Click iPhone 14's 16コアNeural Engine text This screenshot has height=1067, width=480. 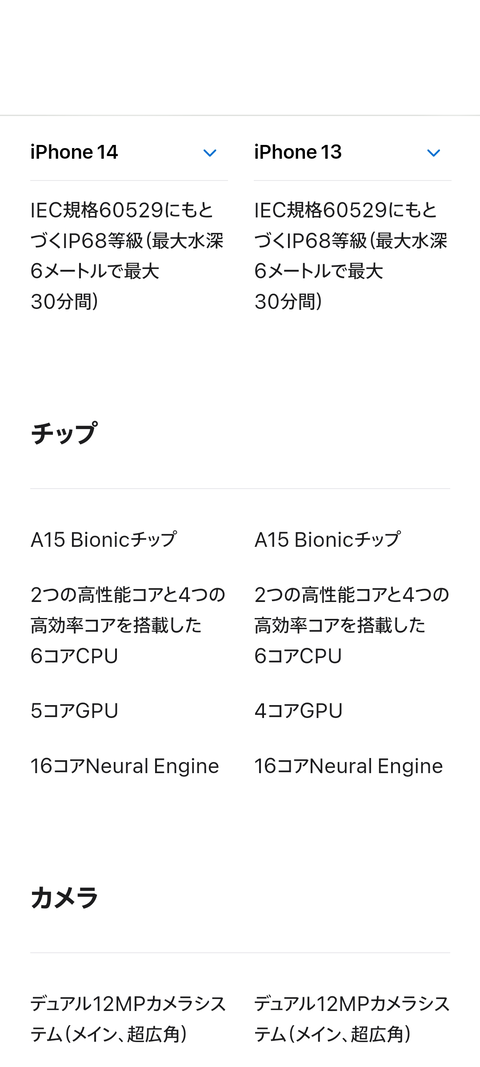[x=125, y=766]
